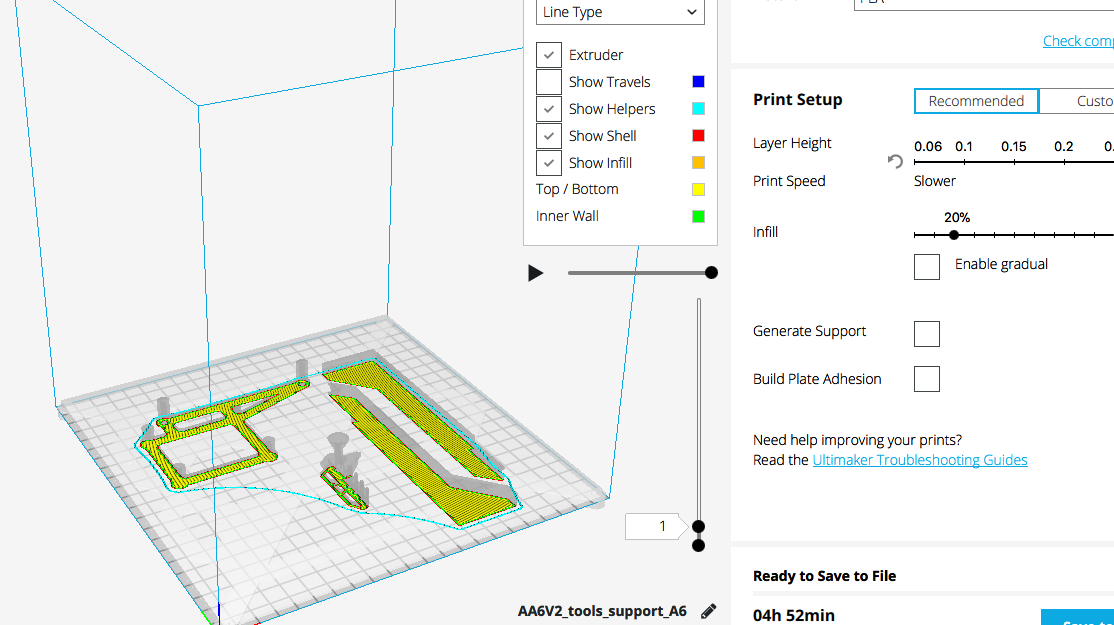Click the green Inner Wall swatch
Screen dimensions: 1114x625
click(x=698, y=216)
